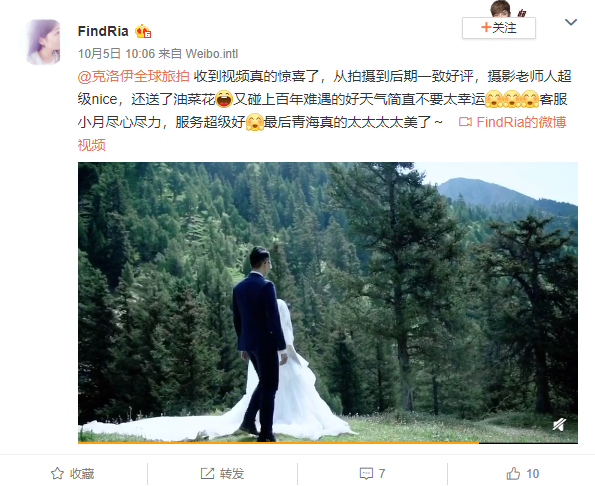Seek using the orange video progress bar
The width and height of the screenshot is (595, 486).
coord(328,442)
